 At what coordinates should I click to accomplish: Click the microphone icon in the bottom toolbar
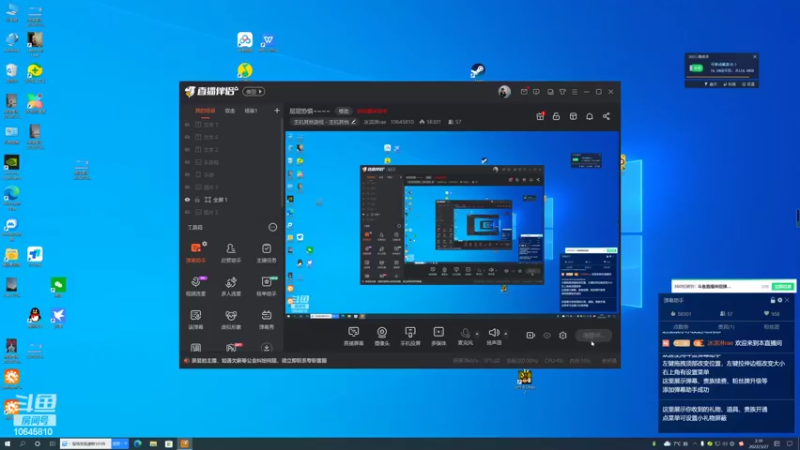click(465, 333)
